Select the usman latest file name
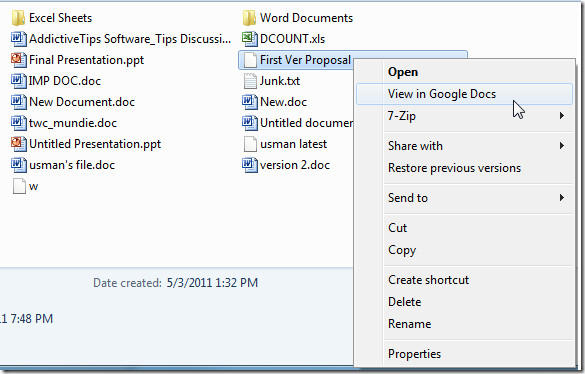 (x=293, y=144)
